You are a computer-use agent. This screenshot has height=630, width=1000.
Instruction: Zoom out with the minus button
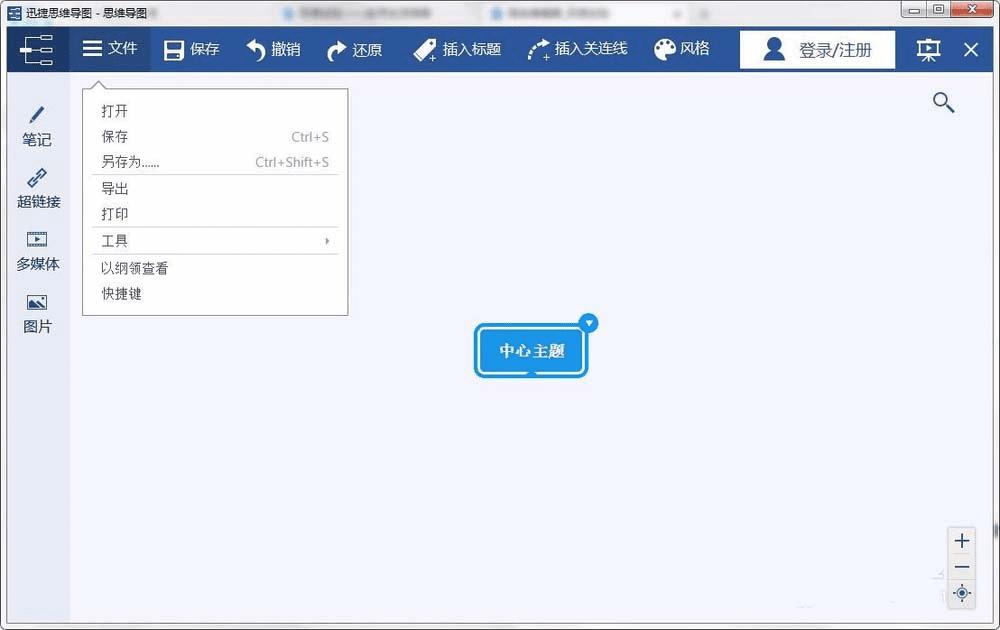coord(962,567)
